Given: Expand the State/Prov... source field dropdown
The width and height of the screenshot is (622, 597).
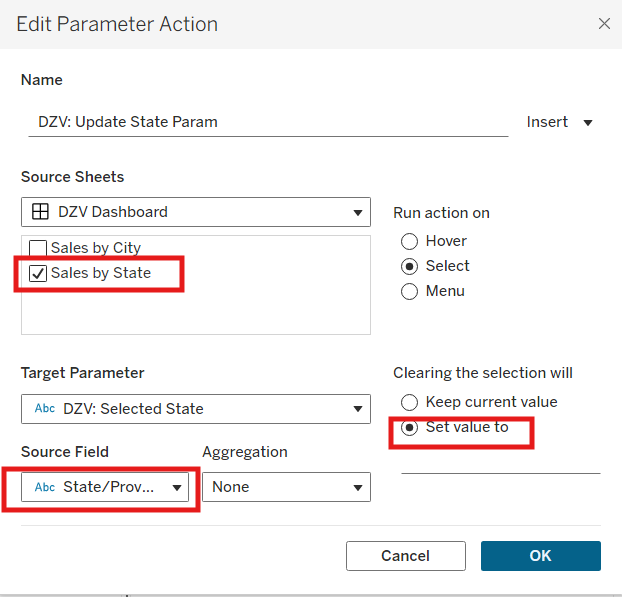Looking at the screenshot, I should pos(177,487).
